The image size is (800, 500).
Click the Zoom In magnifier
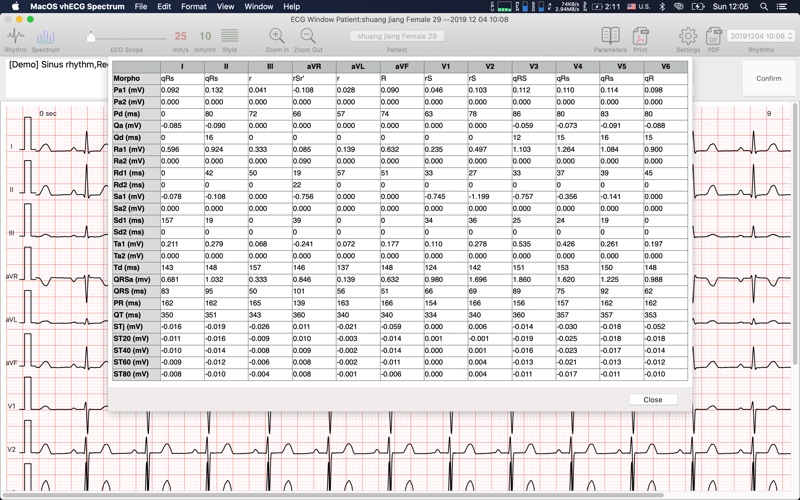point(277,36)
